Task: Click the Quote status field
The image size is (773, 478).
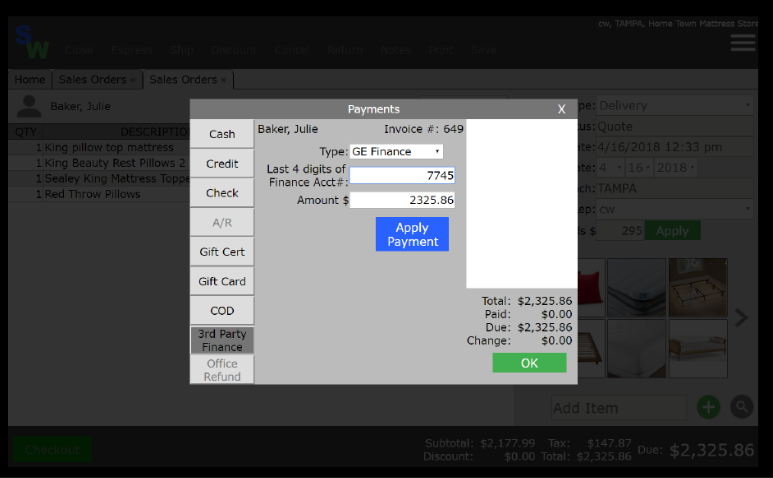Action: [x=675, y=127]
